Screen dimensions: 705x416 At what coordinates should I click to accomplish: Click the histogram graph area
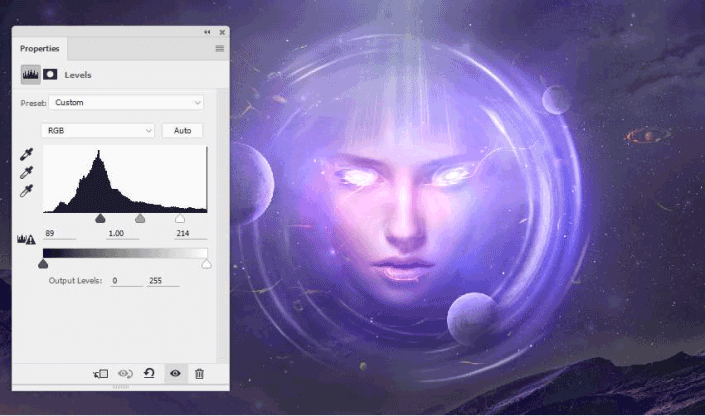point(125,179)
